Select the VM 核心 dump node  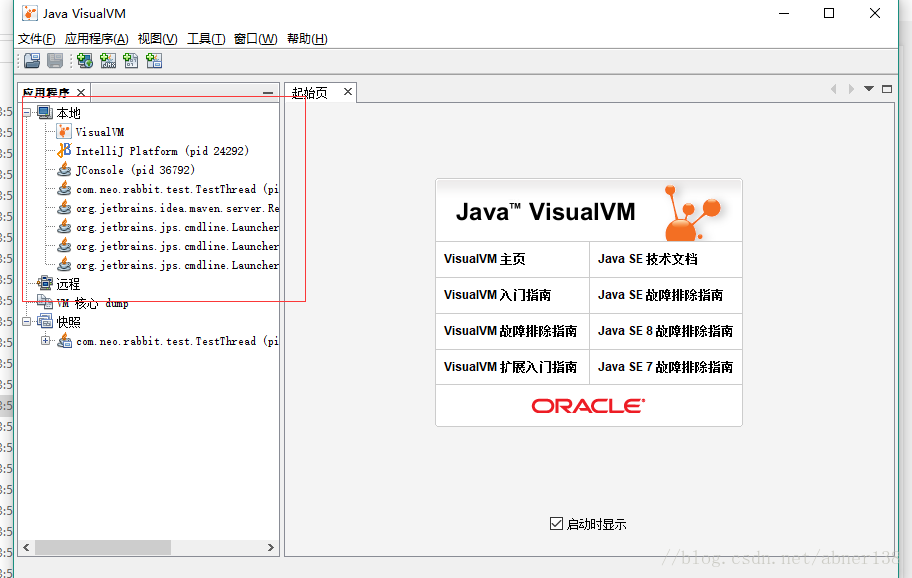tap(92, 303)
